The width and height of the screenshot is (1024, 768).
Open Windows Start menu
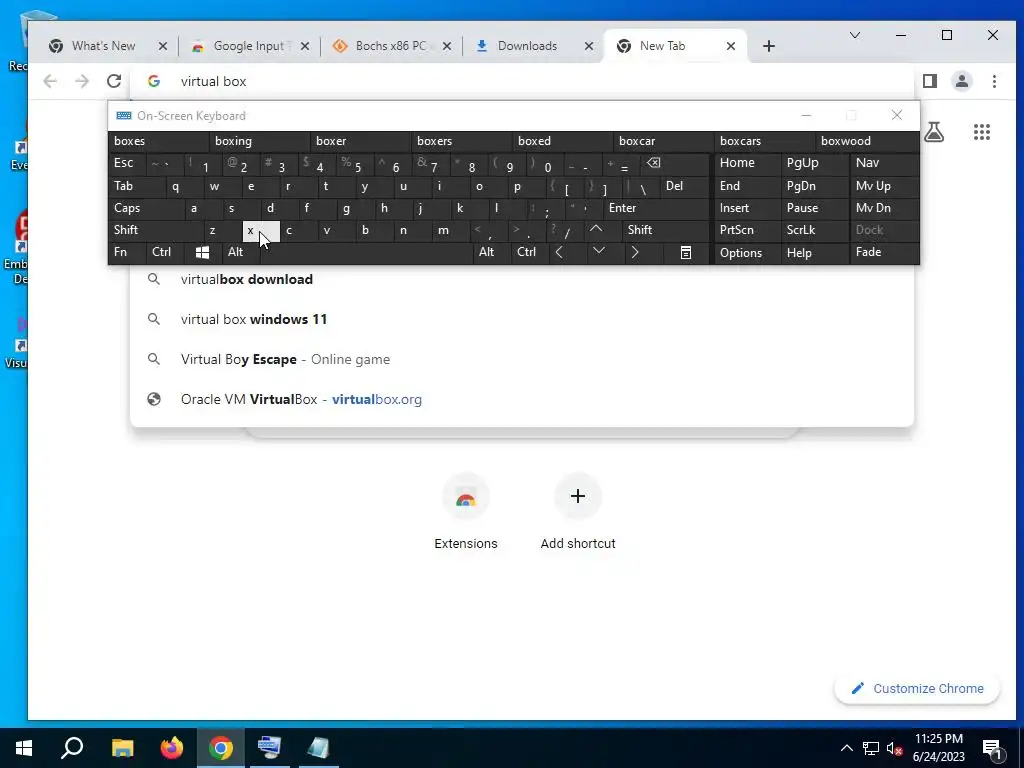[x=24, y=748]
